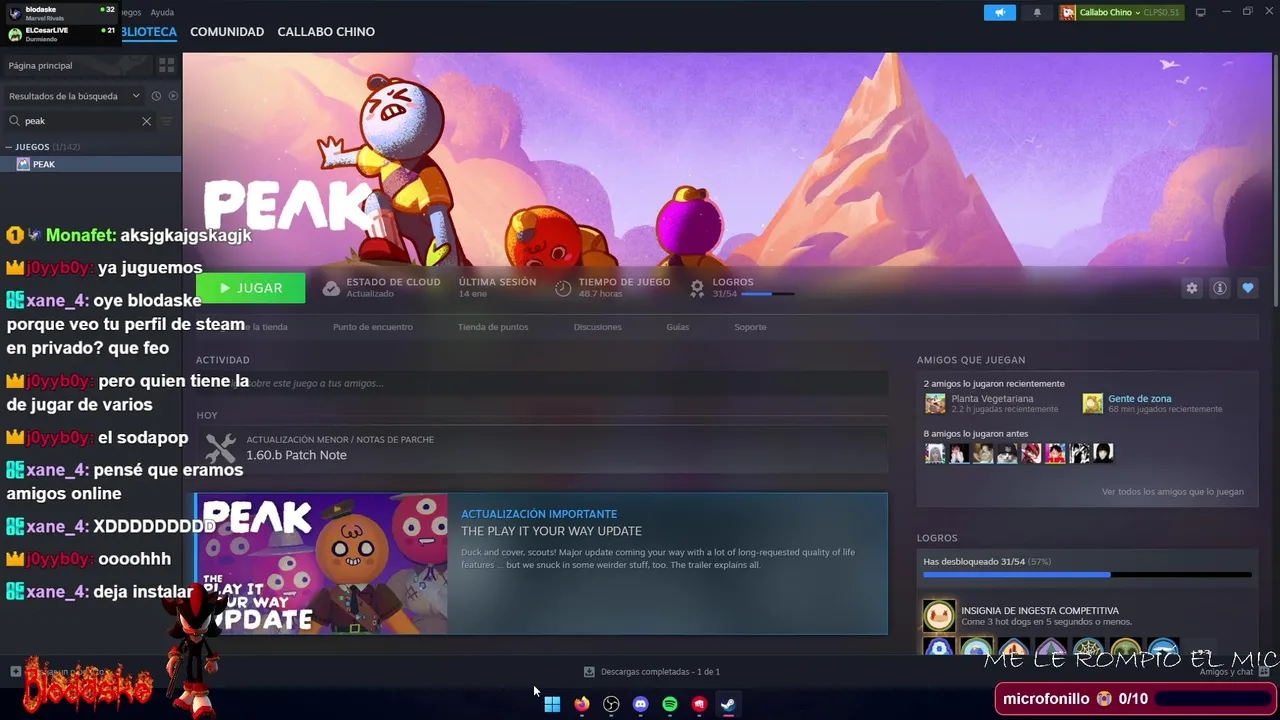
Task: Open the Punto de encuentro tab
Action: (x=373, y=327)
